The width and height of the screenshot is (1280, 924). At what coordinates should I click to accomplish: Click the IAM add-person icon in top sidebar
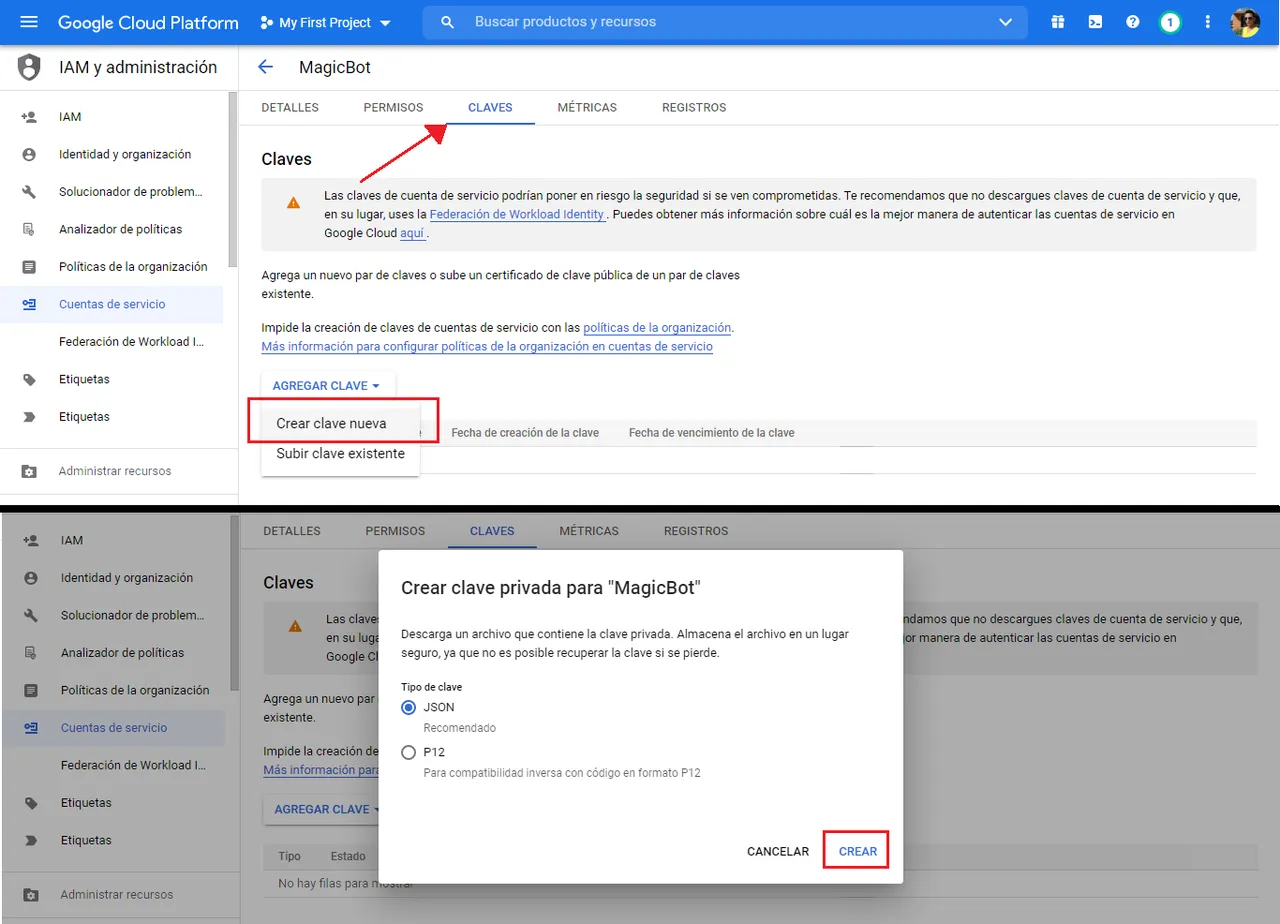click(29, 117)
